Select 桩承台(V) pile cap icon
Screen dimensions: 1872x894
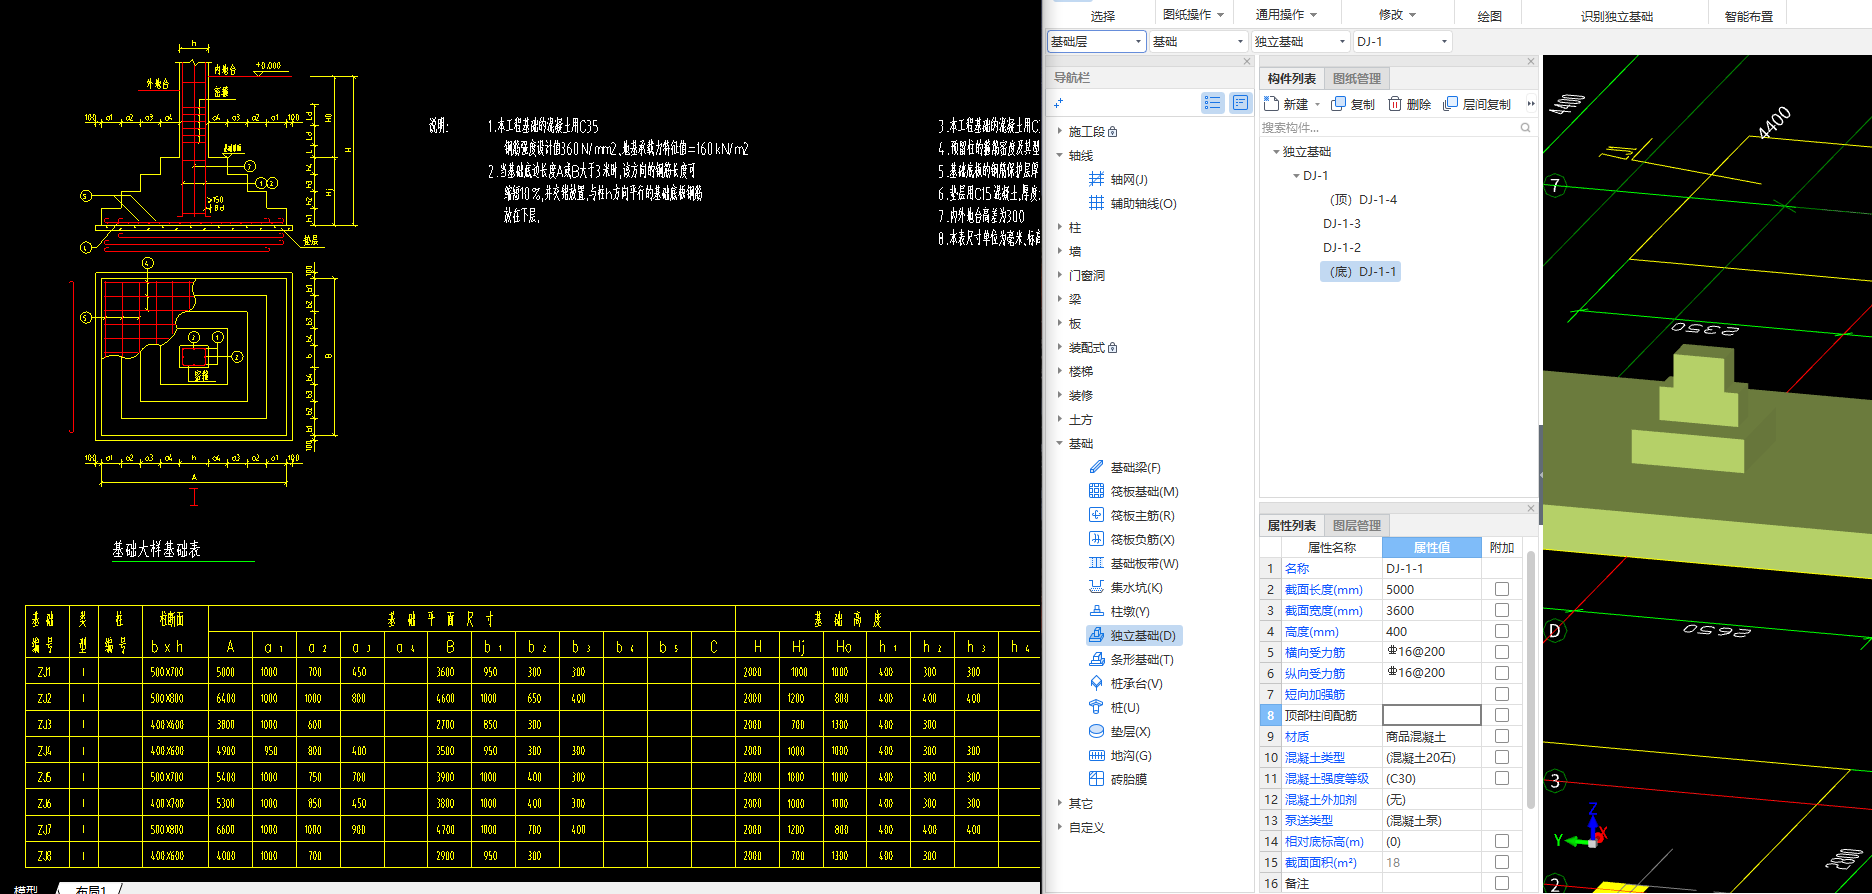(1096, 683)
